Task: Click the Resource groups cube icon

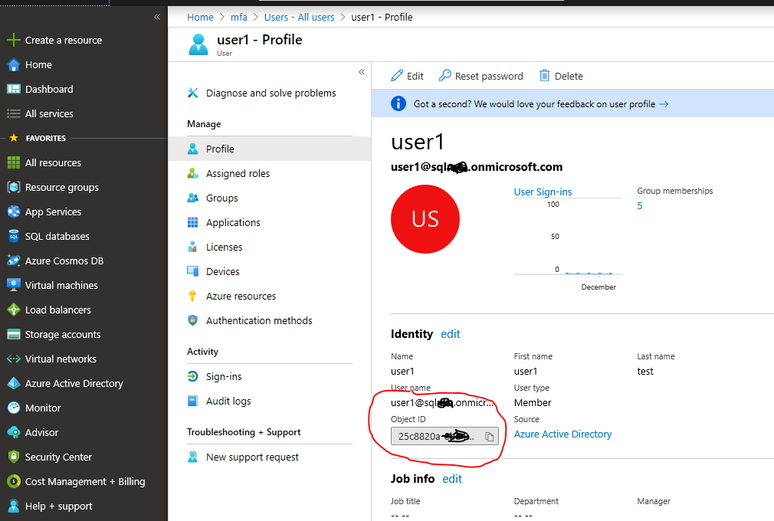Action: click(14, 187)
